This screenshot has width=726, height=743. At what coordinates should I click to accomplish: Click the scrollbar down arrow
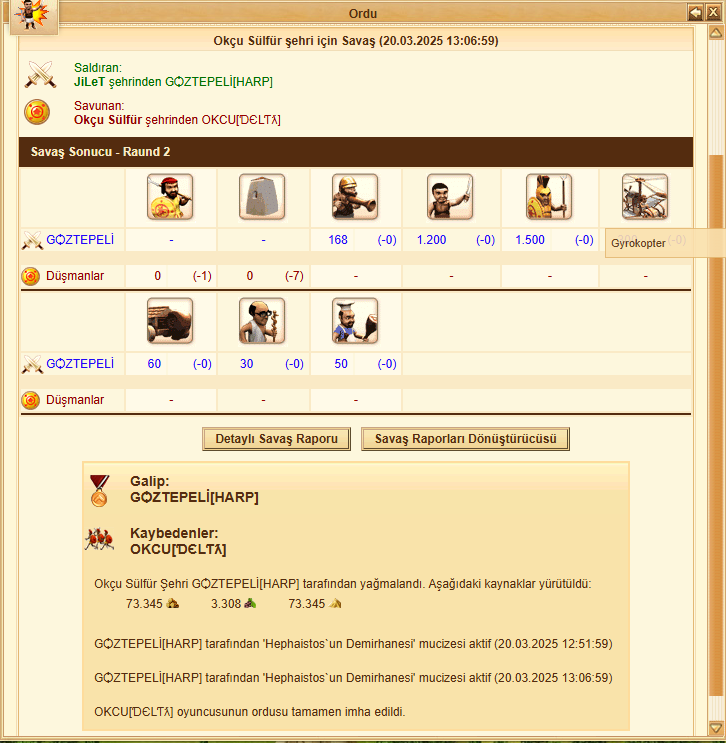click(716, 728)
